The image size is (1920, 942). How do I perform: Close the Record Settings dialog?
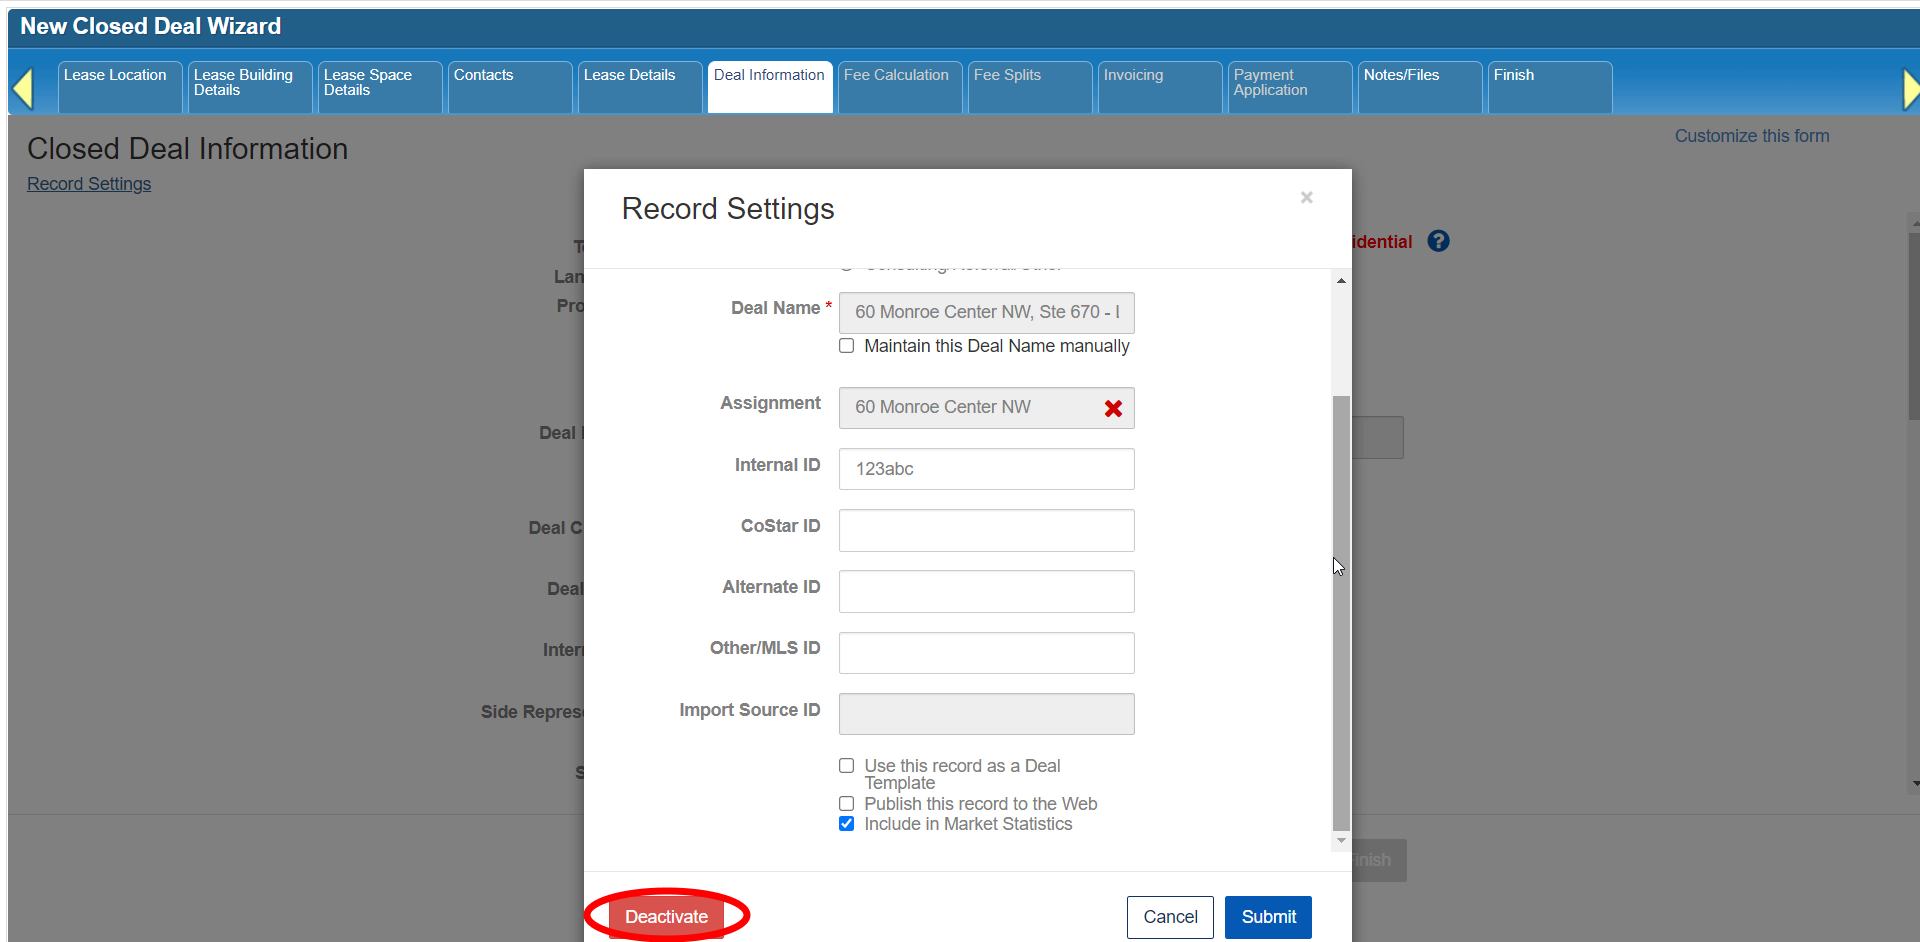pyautogui.click(x=1306, y=198)
